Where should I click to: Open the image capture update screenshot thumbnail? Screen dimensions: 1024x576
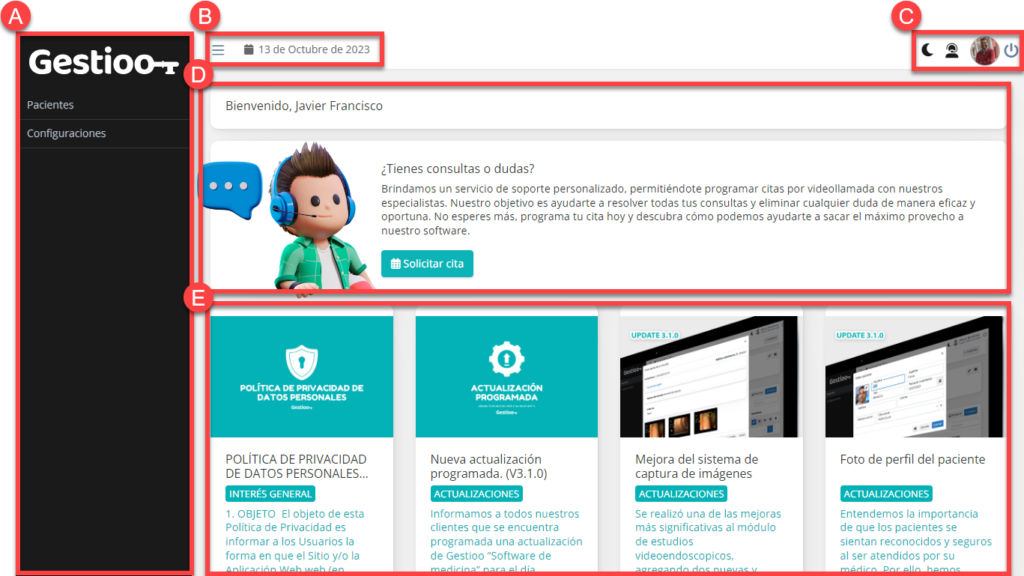pyautogui.click(x=711, y=377)
